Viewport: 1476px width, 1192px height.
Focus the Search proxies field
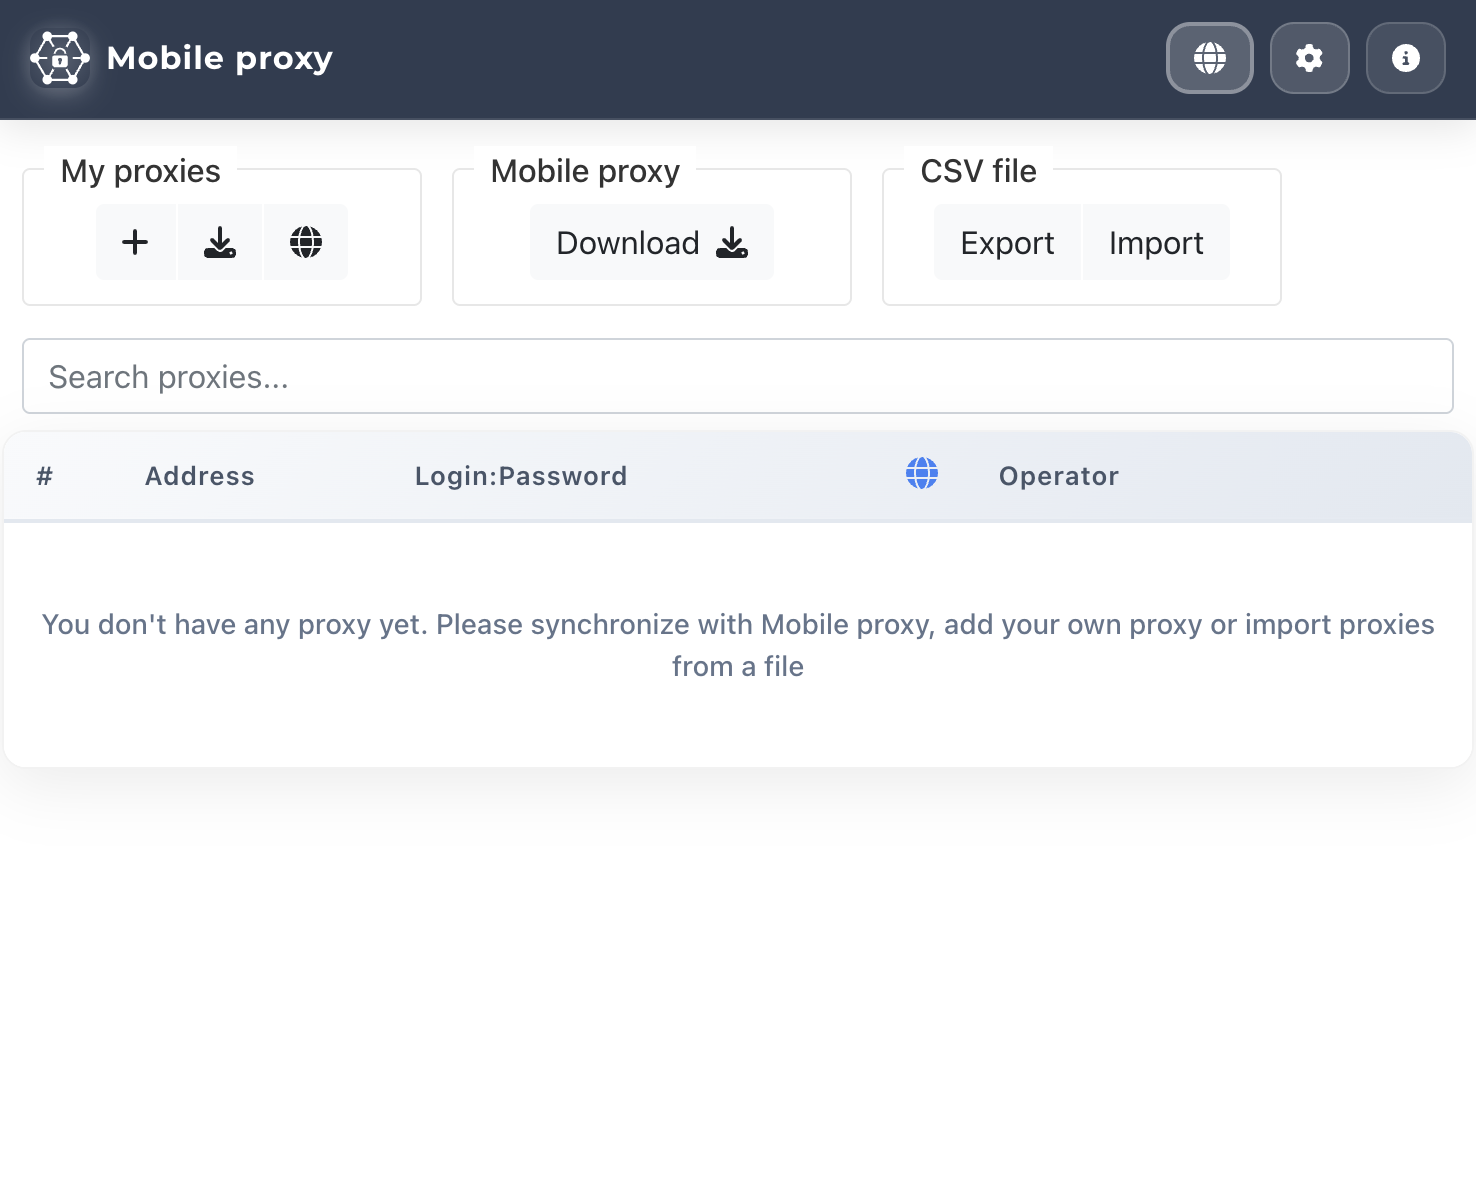click(x=738, y=377)
